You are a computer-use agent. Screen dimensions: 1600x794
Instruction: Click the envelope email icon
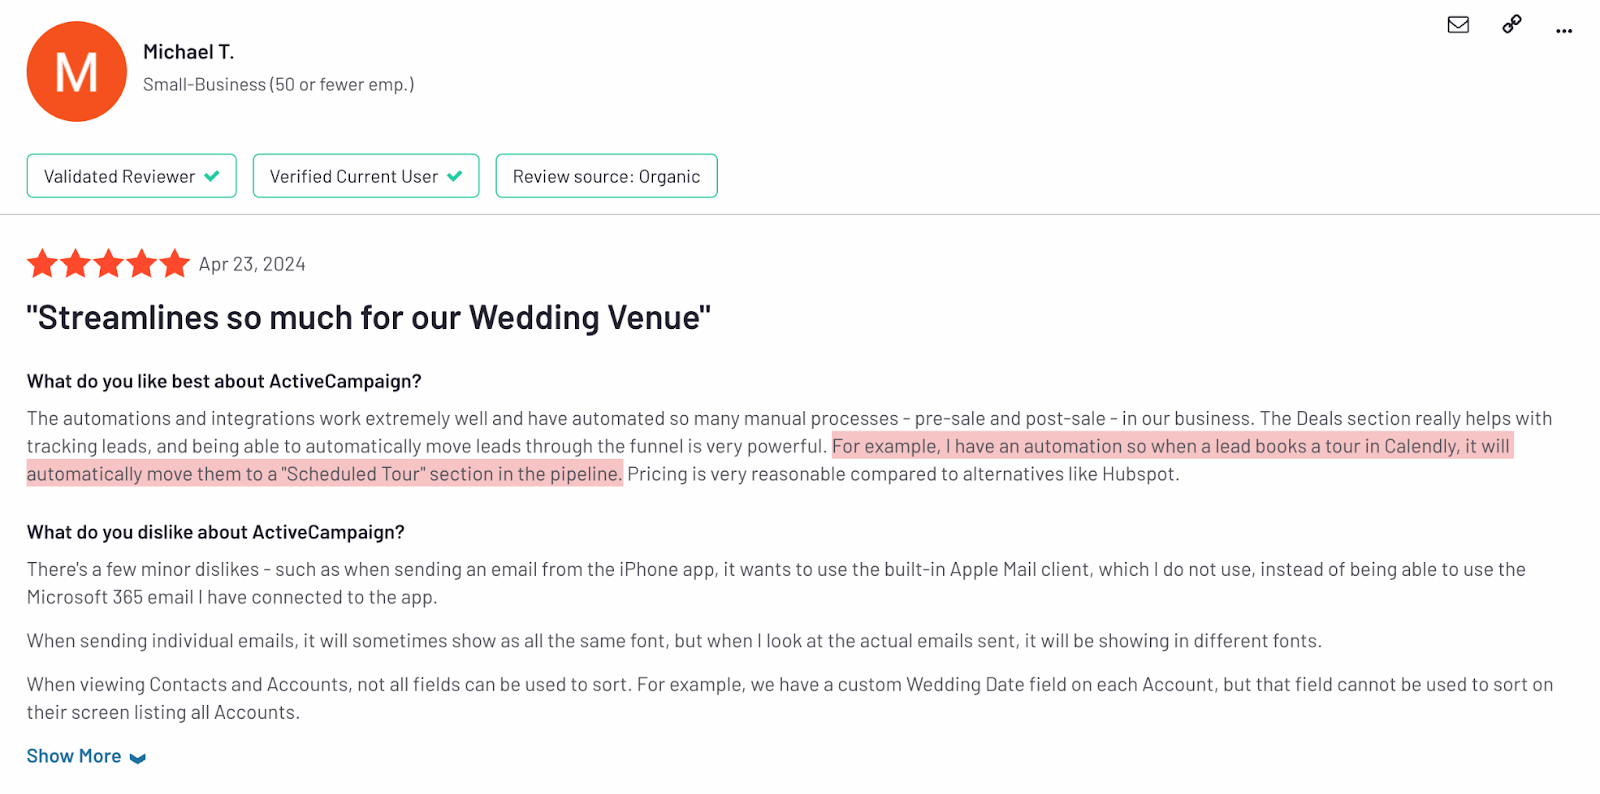pyautogui.click(x=1458, y=25)
